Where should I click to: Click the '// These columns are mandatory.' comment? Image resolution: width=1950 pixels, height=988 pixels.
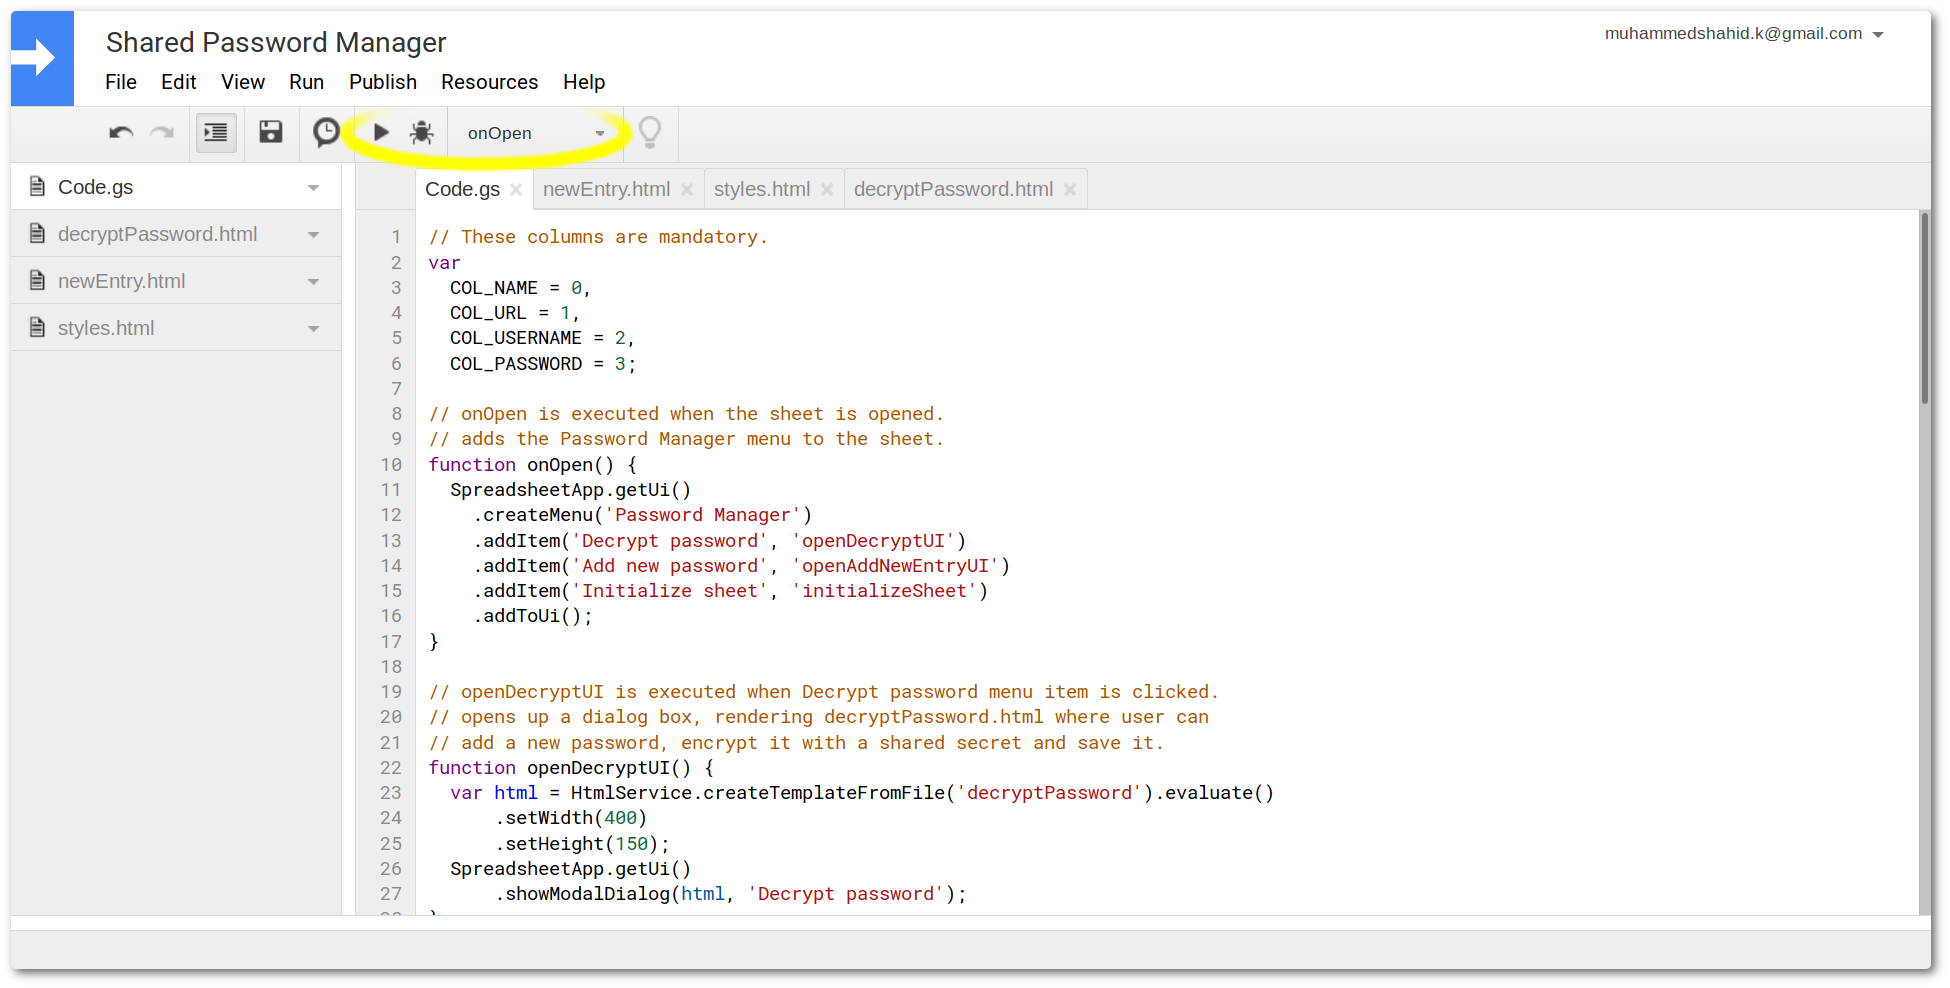point(598,237)
